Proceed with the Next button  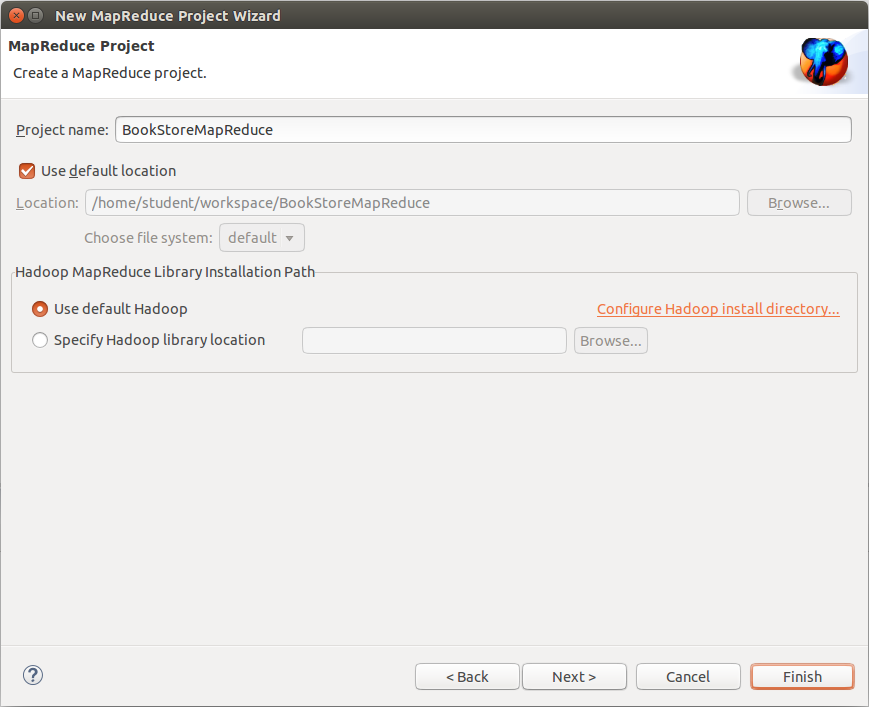574,677
